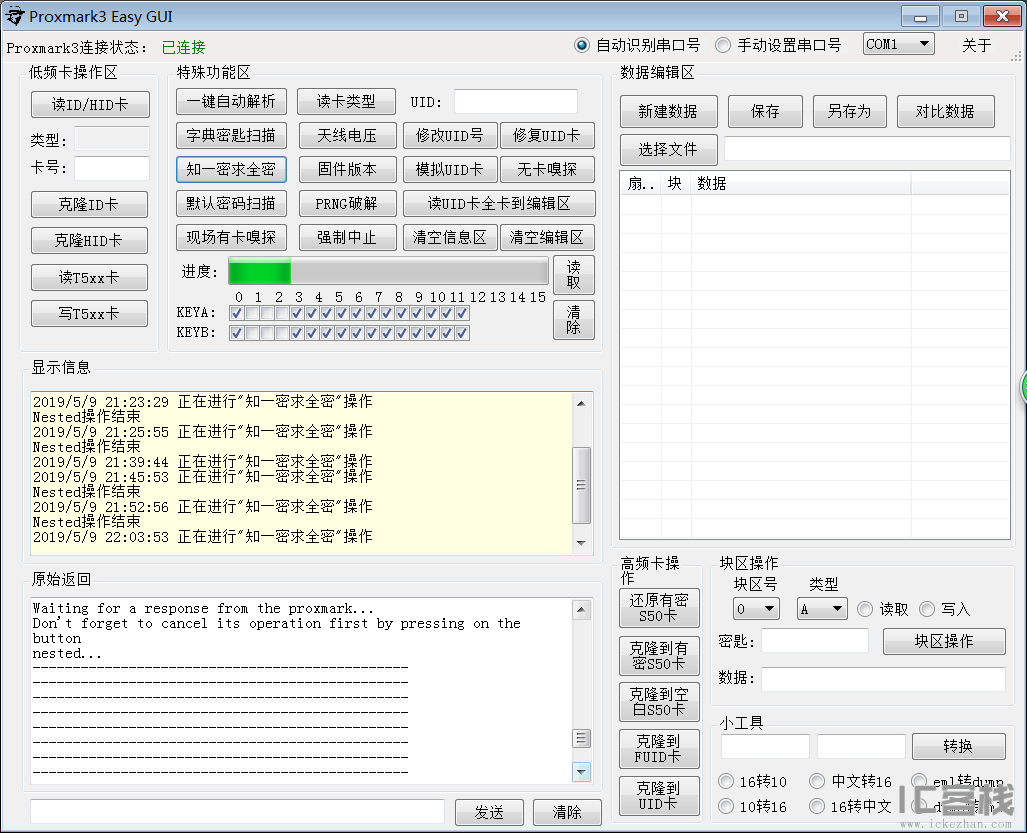Click 无卡嗅探 button
Screen dimensions: 1027x833
pos(547,170)
